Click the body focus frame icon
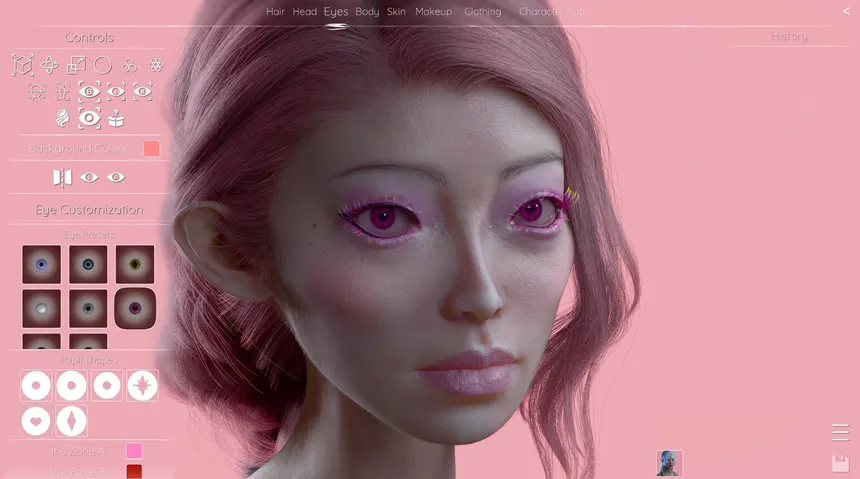The height and width of the screenshot is (479, 860). click(x=63, y=92)
